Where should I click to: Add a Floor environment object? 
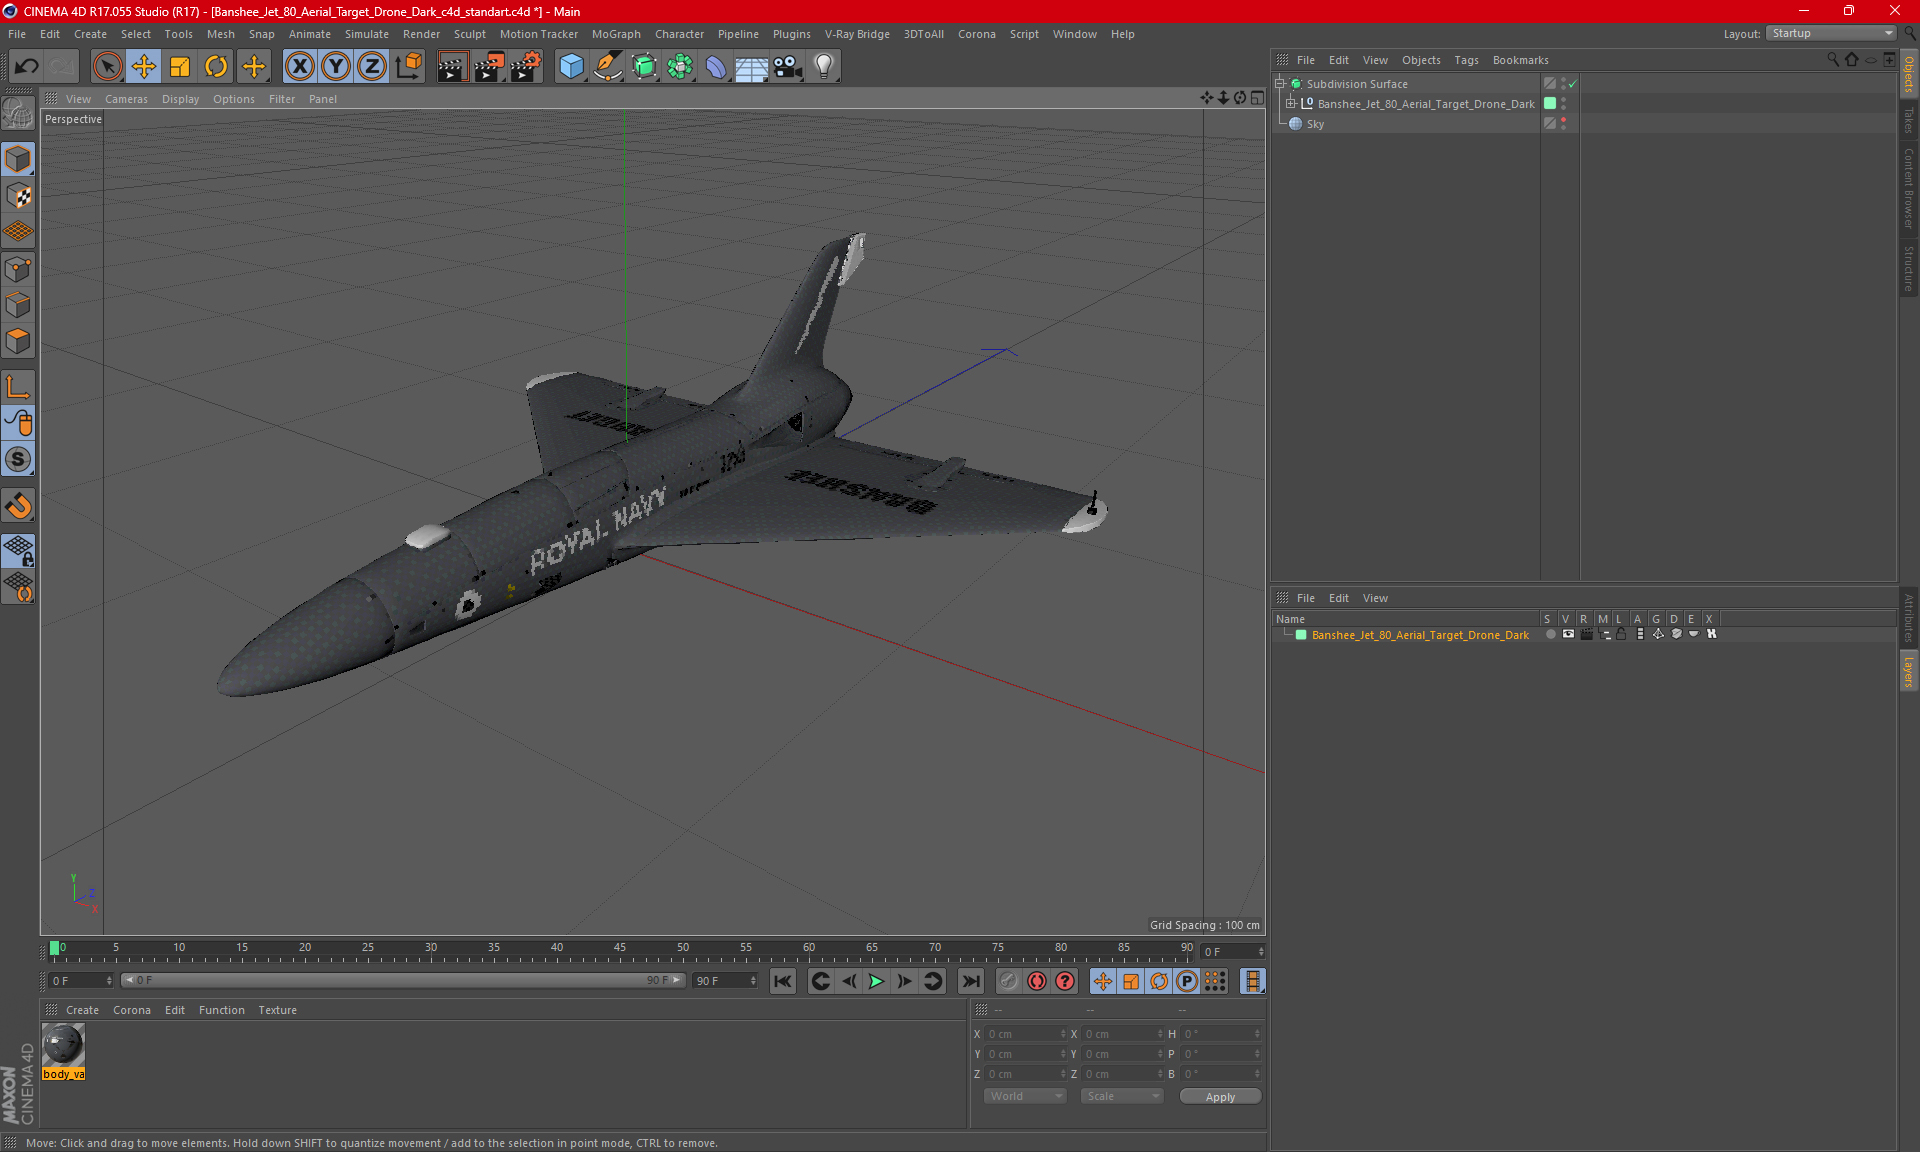752,67
